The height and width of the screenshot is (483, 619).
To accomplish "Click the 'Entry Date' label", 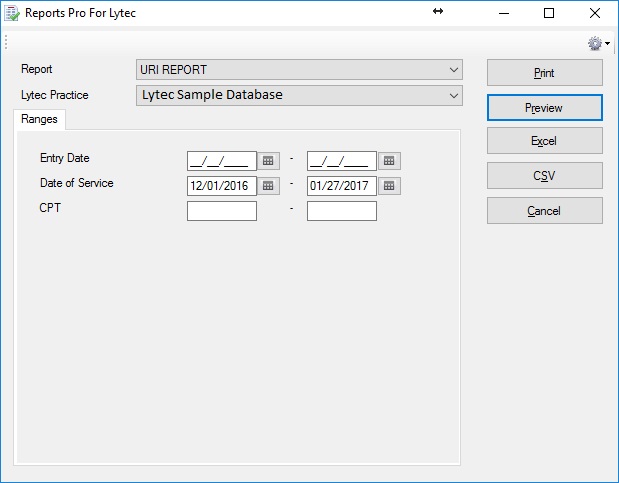I will click(65, 158).
